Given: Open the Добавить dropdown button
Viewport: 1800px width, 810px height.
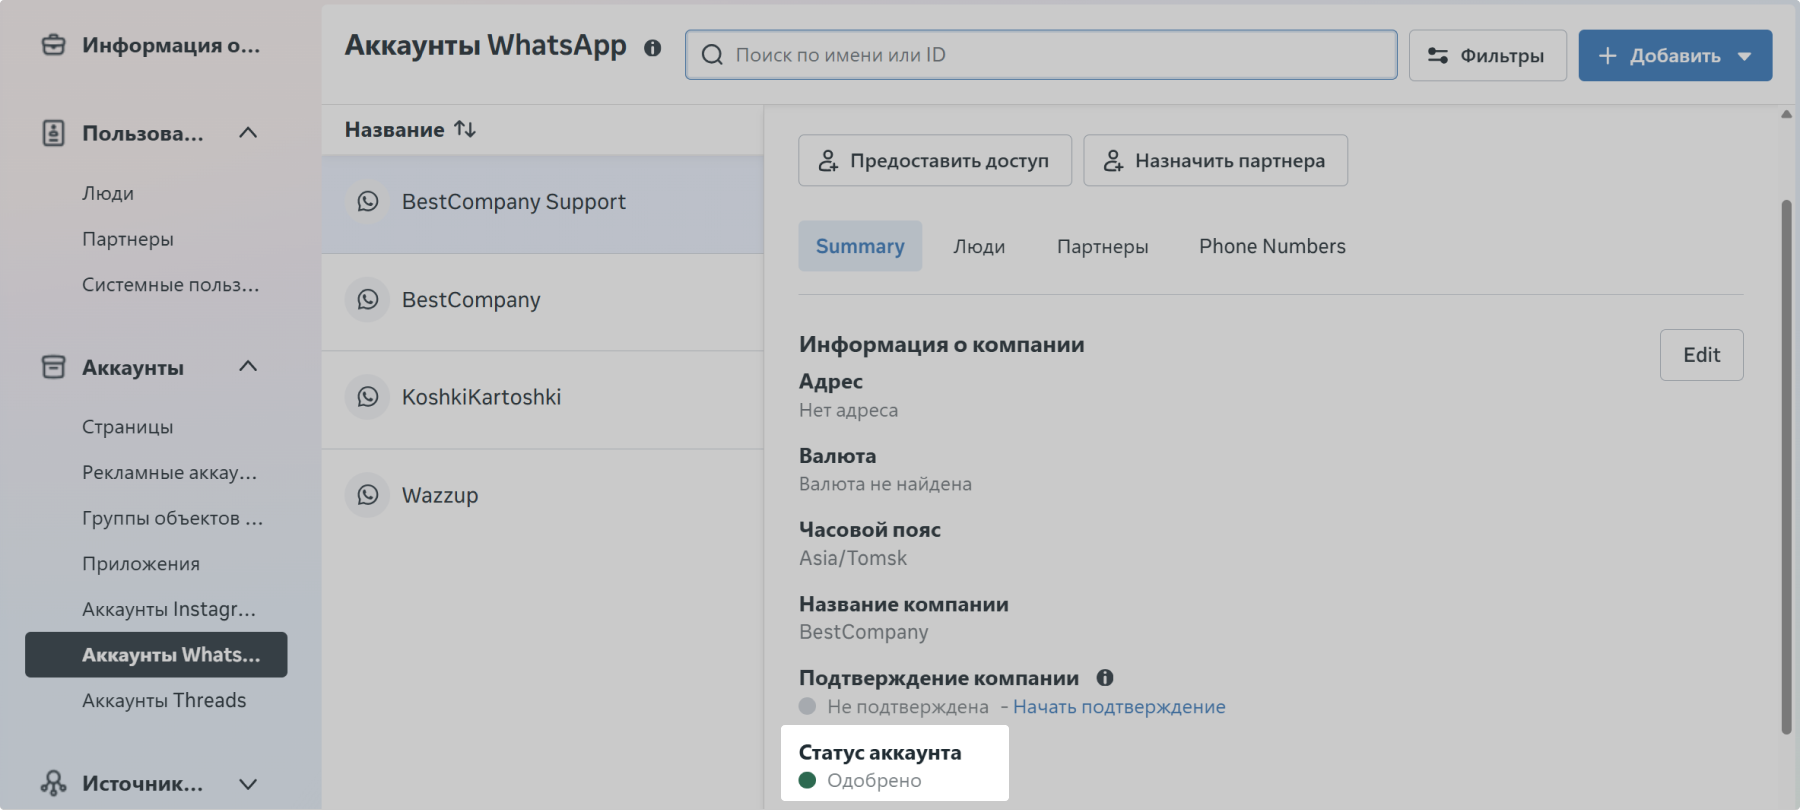Looking at the screenshot, I should (1675, 55).
